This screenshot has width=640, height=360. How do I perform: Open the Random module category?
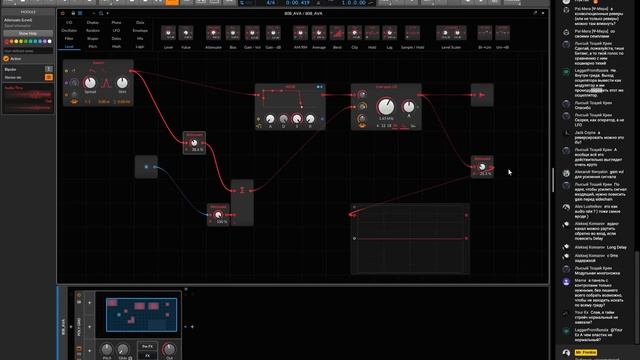pos(93,31)
